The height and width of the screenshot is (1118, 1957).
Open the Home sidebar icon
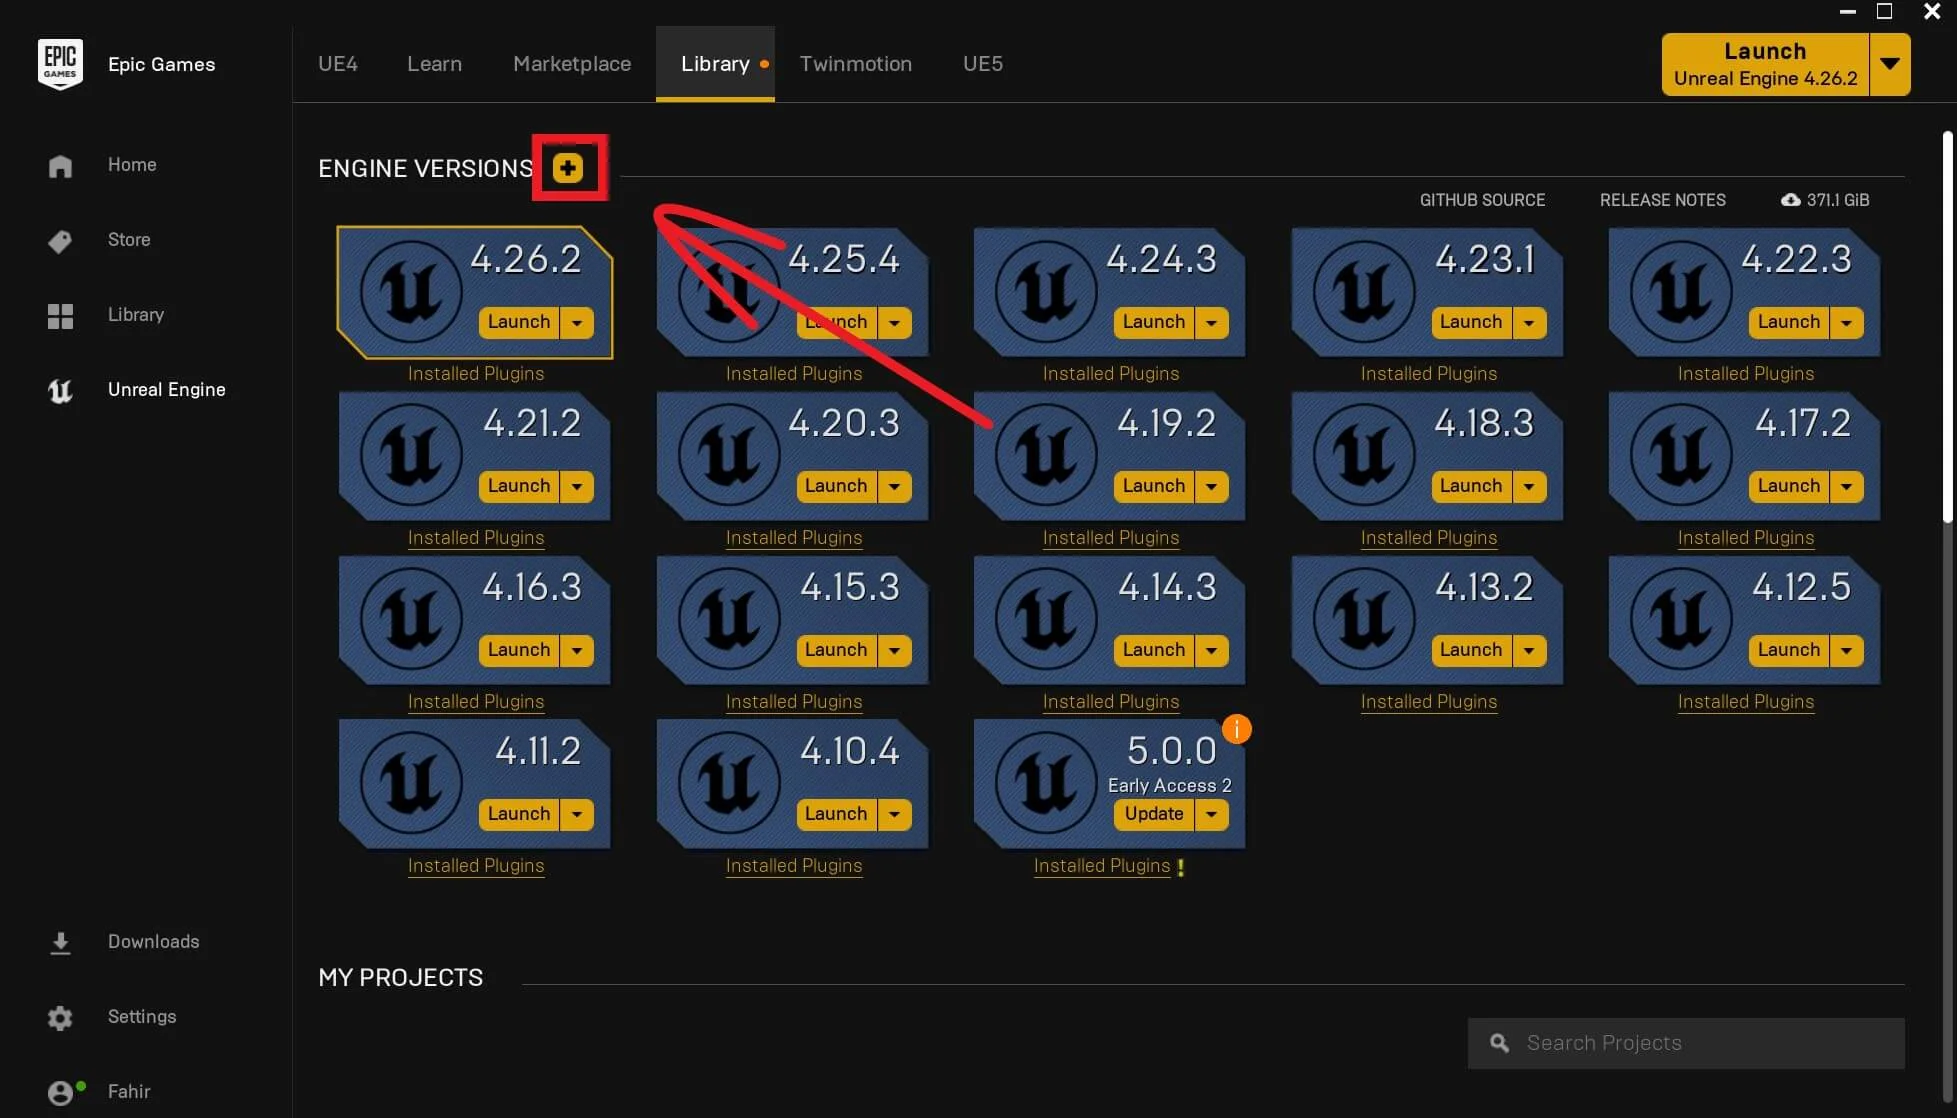click(60, 166)
